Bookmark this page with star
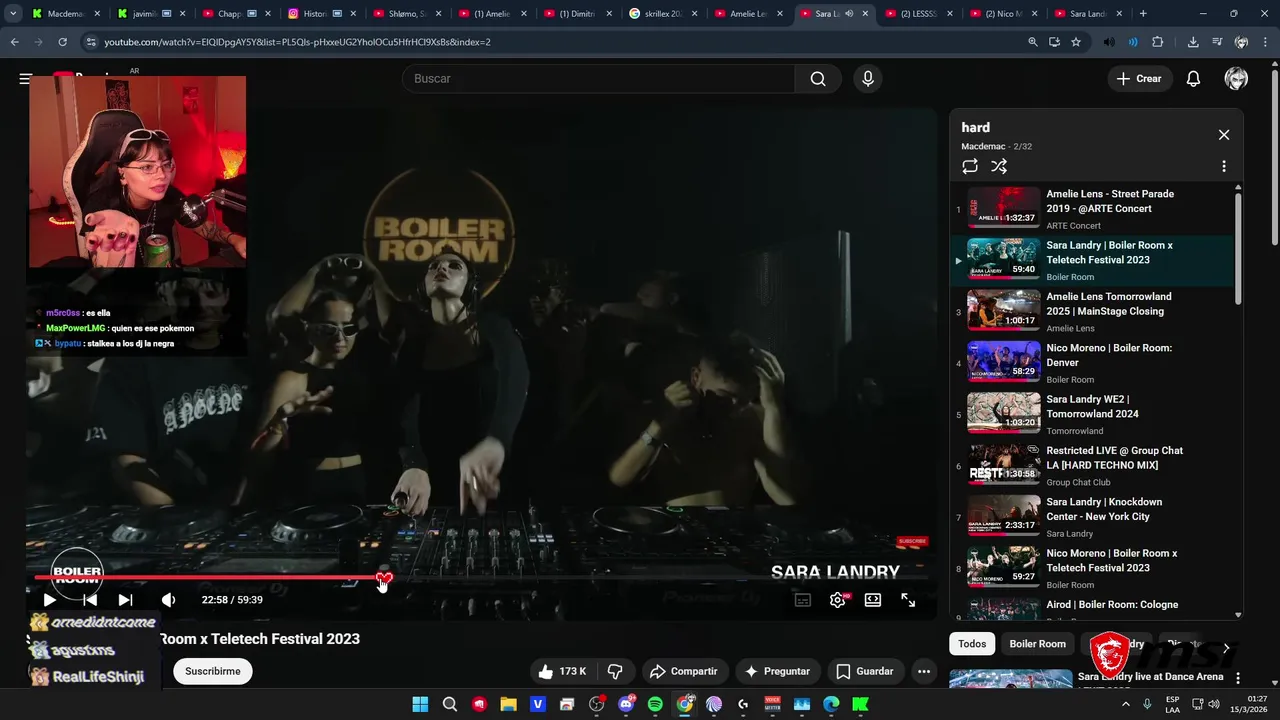Screen dimensions: 1280x720 [x=1076, y=42]
